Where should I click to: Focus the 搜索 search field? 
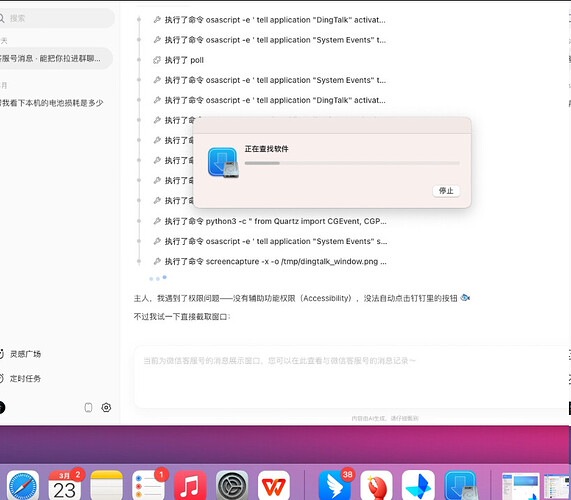pyautogui.click(x=56, y=18)
